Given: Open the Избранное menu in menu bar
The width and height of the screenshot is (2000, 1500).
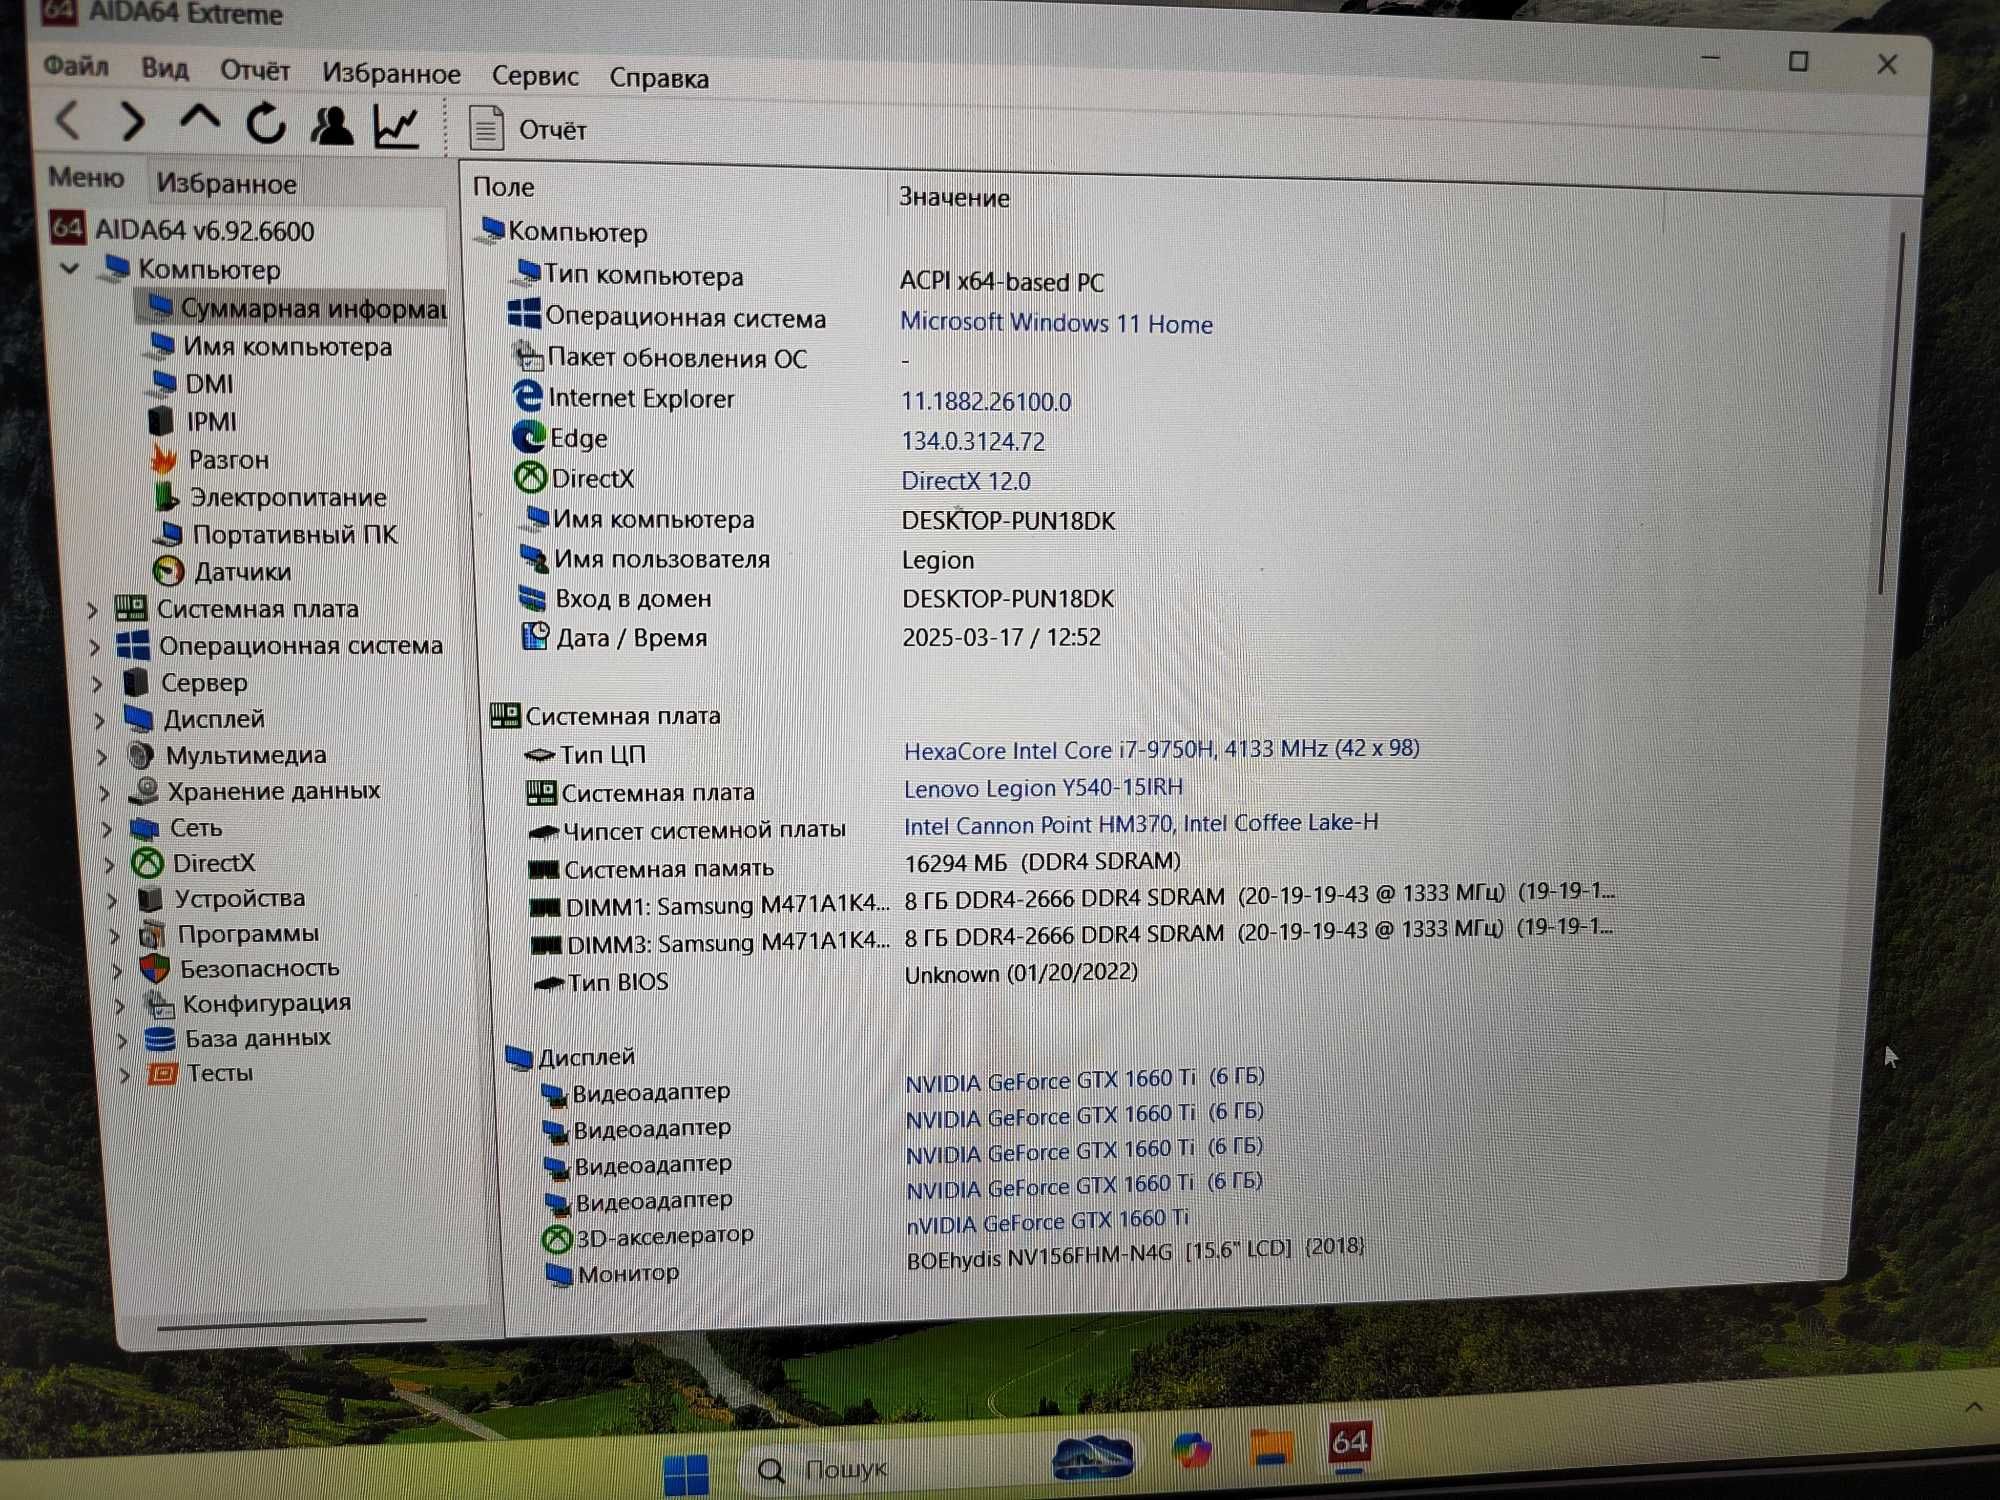Looking at the screenshot, I should coord(391,73).
